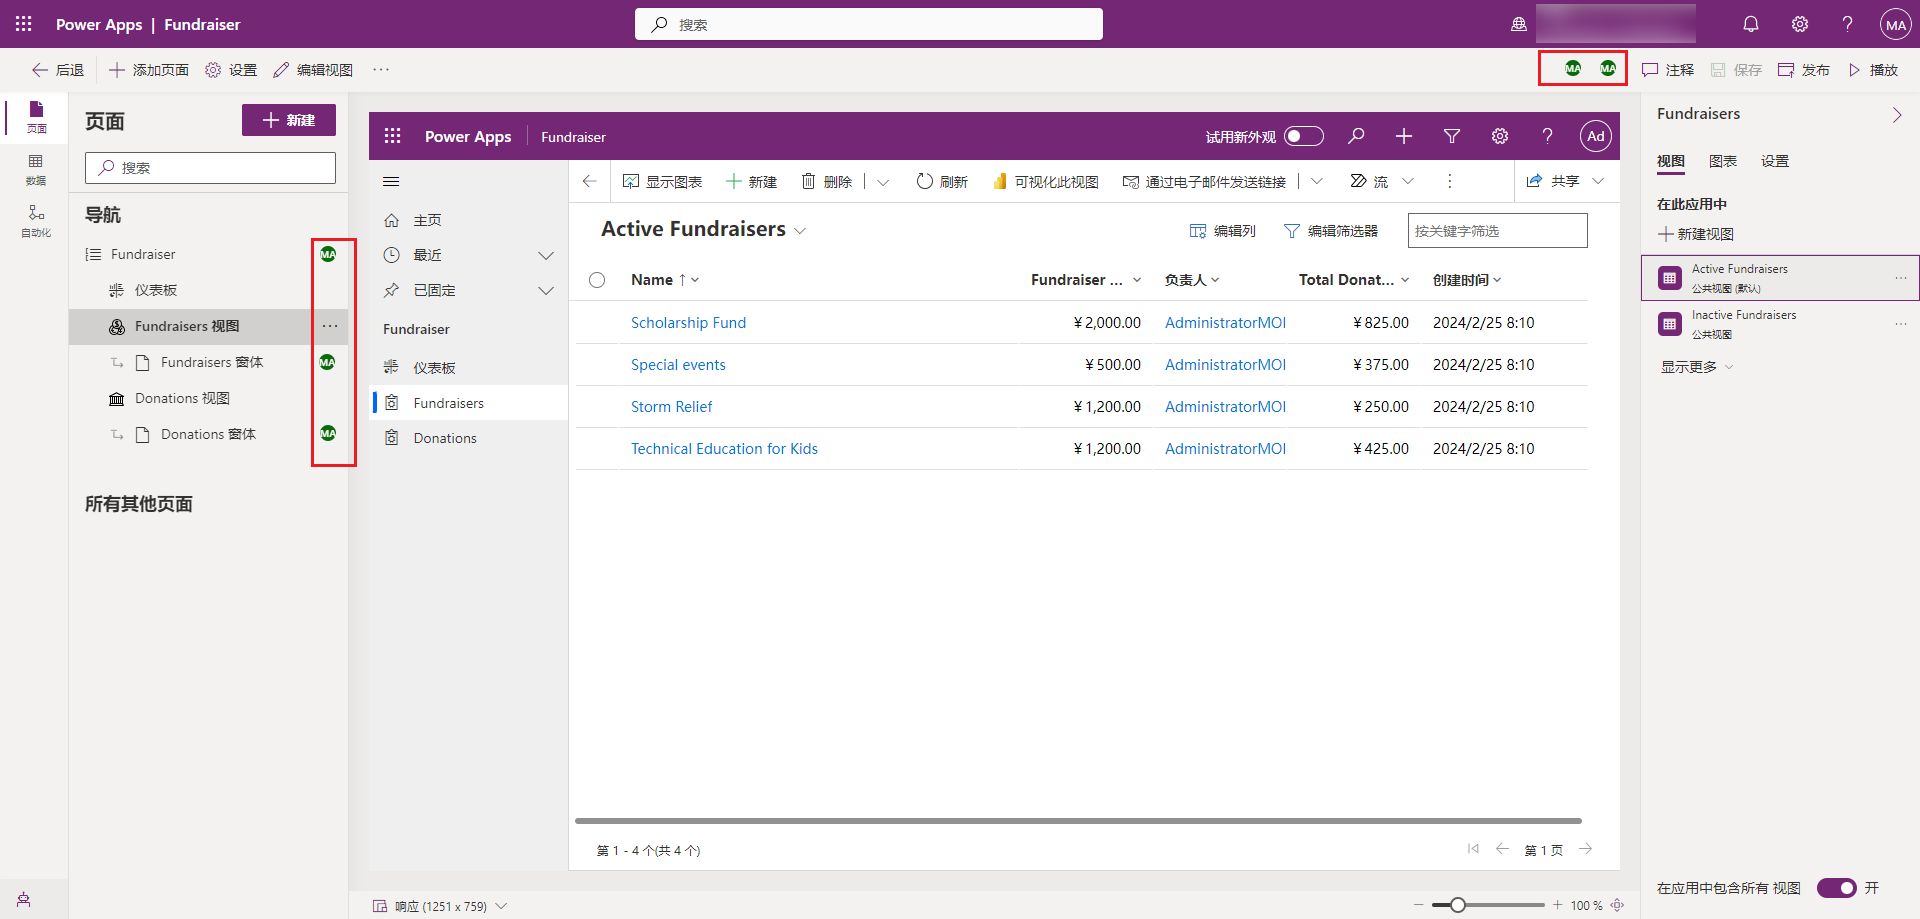Click the preview plus quick create icon
Viewport: 1920px width, 919px height.
[1404, 136]
